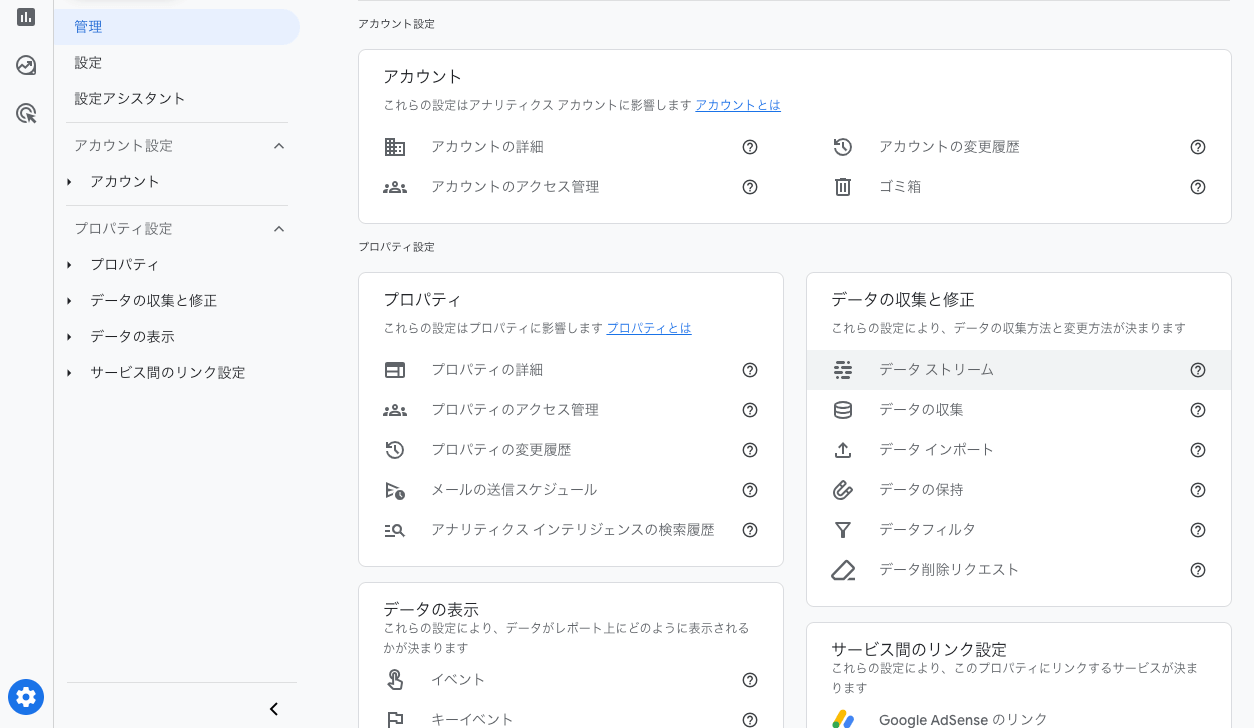Click paperclip icon beside データの保持
This screenshot has width=1254, height=728.
843,490
